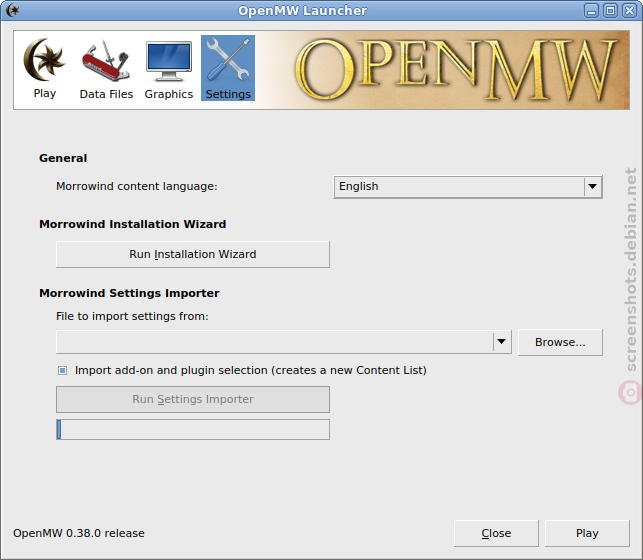The image size is (643, 560).
Task: Click the disabled Run Settings Importer button
Action: coord(193,399)
